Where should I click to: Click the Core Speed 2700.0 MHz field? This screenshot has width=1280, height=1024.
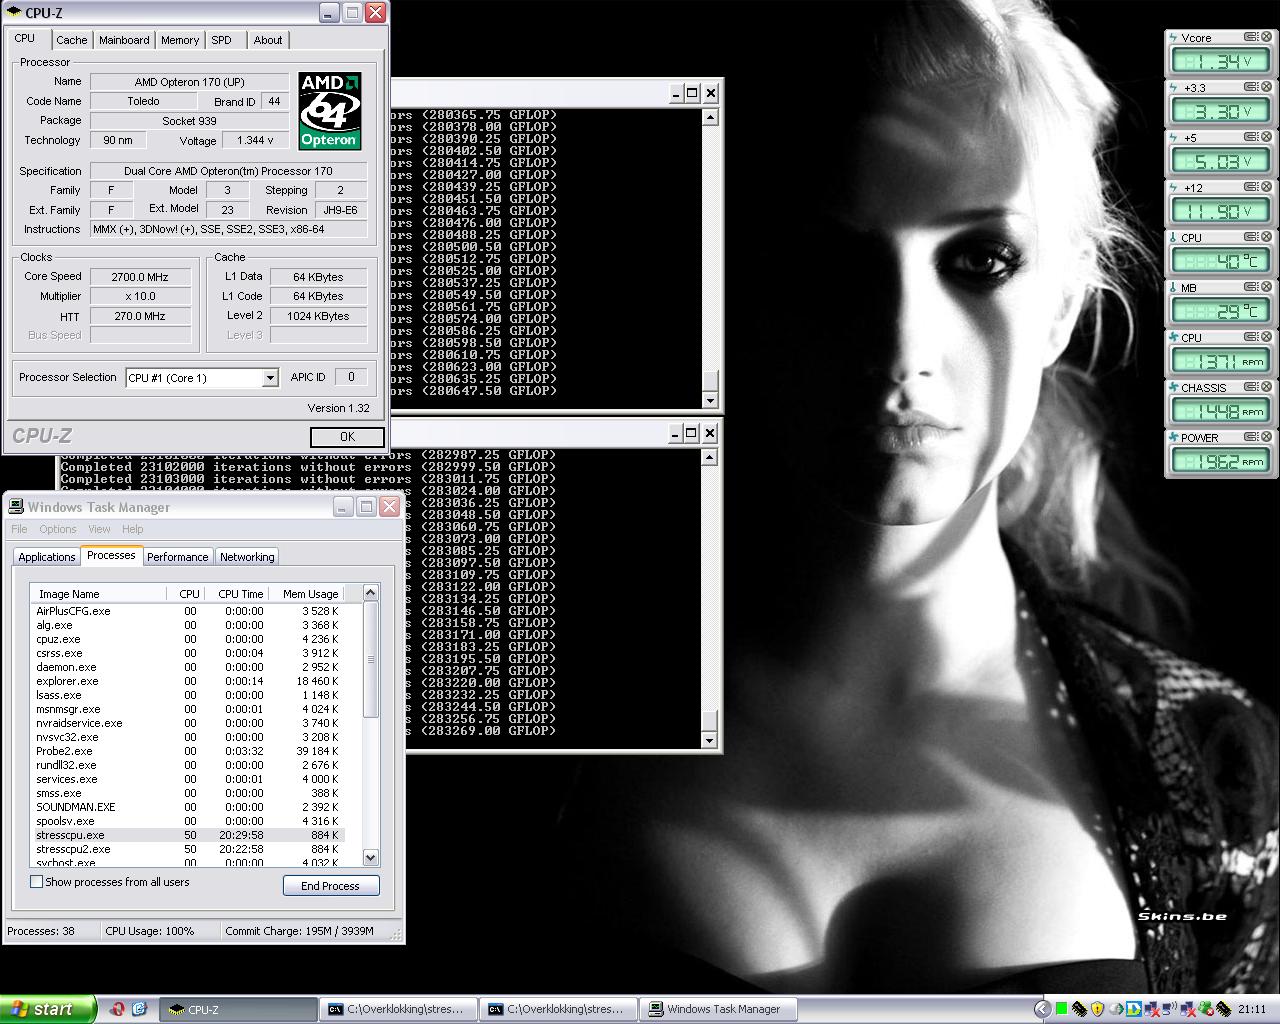(x=140, y=277)
